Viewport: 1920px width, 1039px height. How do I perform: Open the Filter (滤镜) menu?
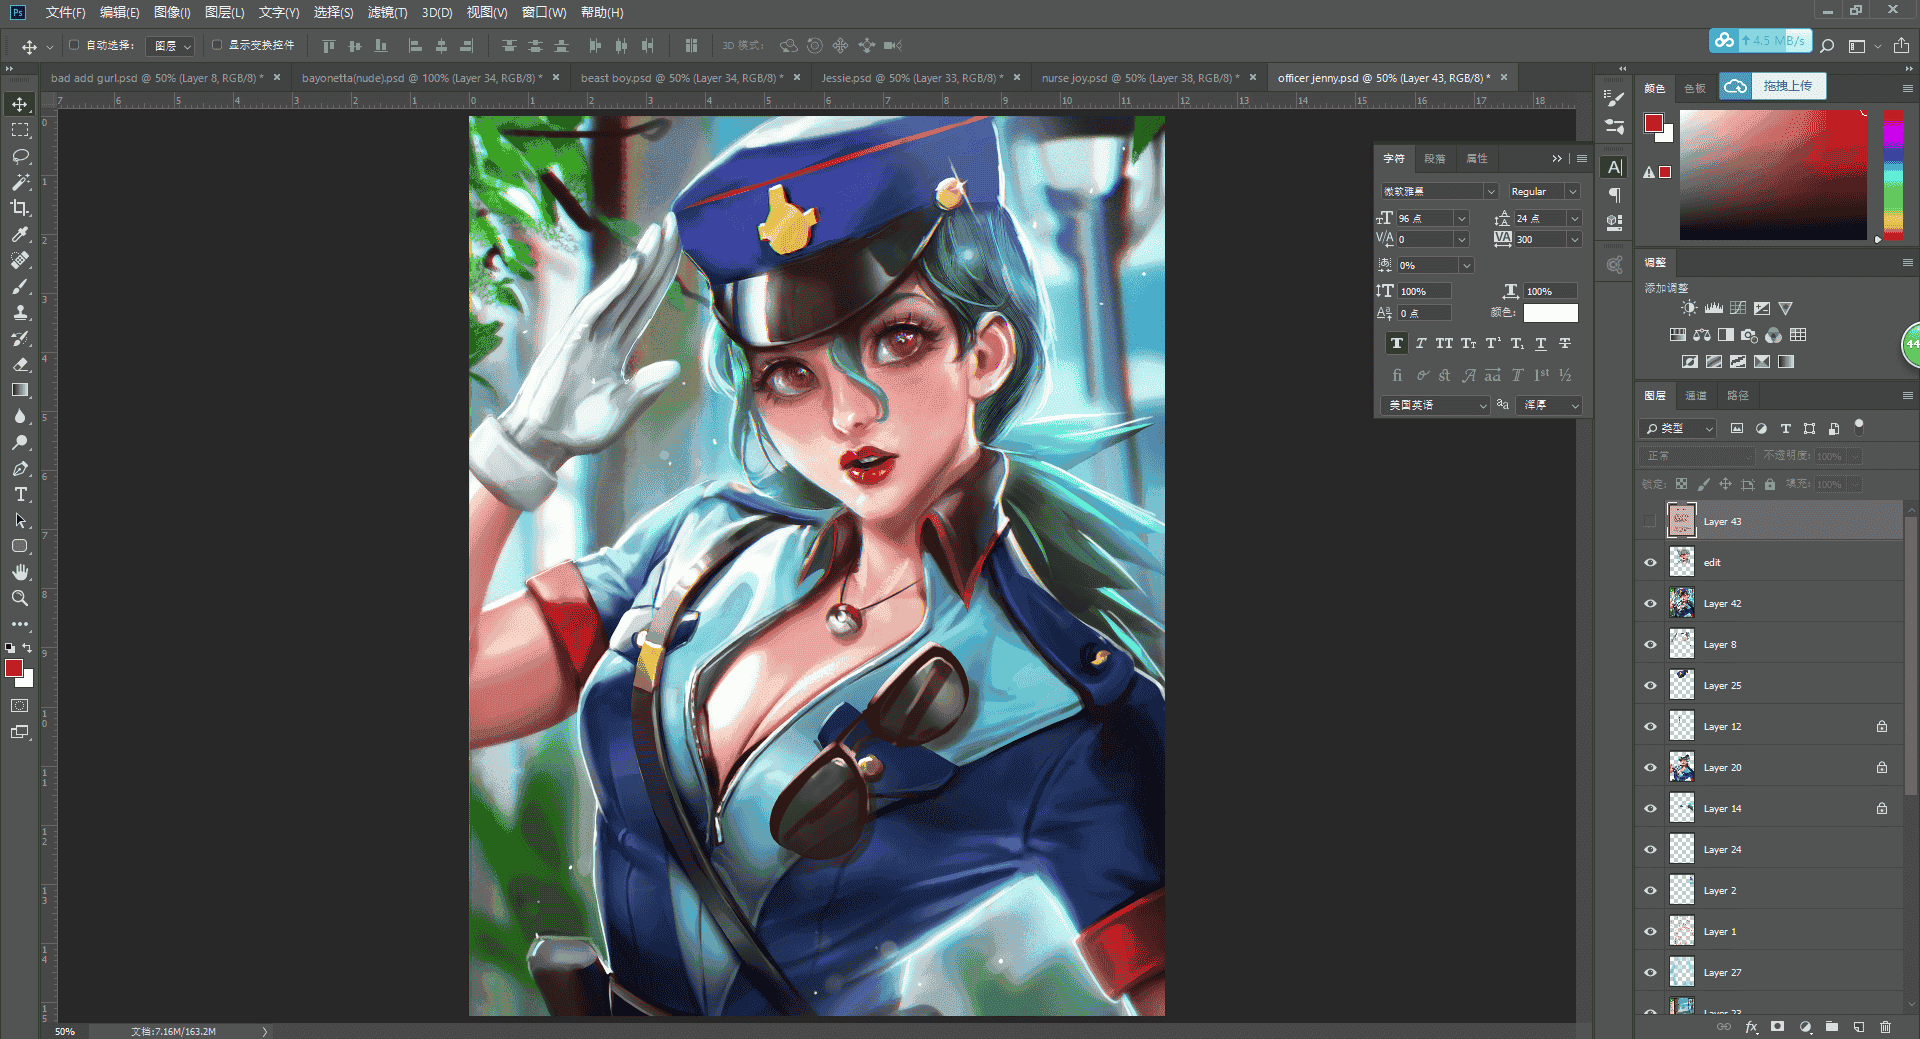pyautogui.click(x=387, y=12)
